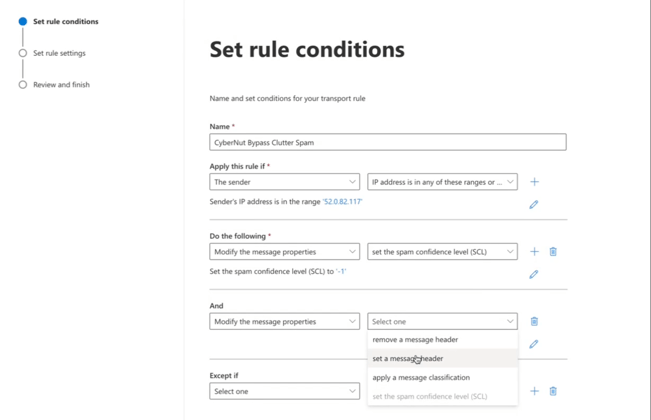Add another condition with plus icon beside sender
Viewport: 651px width, 420px height.
click(x=534, y=182)
